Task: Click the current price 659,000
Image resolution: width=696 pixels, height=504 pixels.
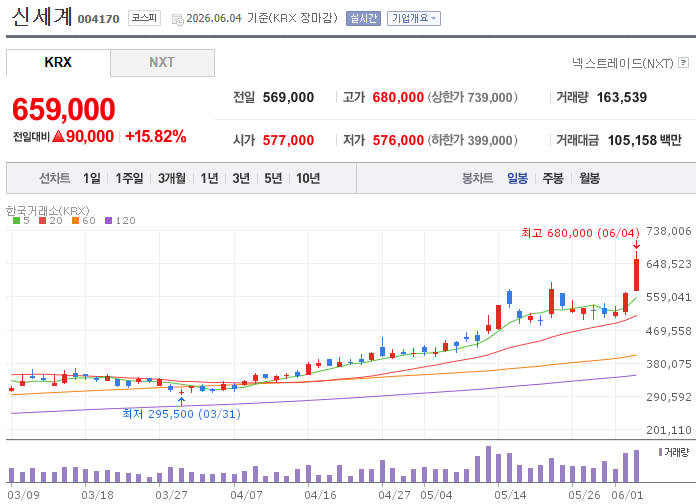Action: (64, 109)
